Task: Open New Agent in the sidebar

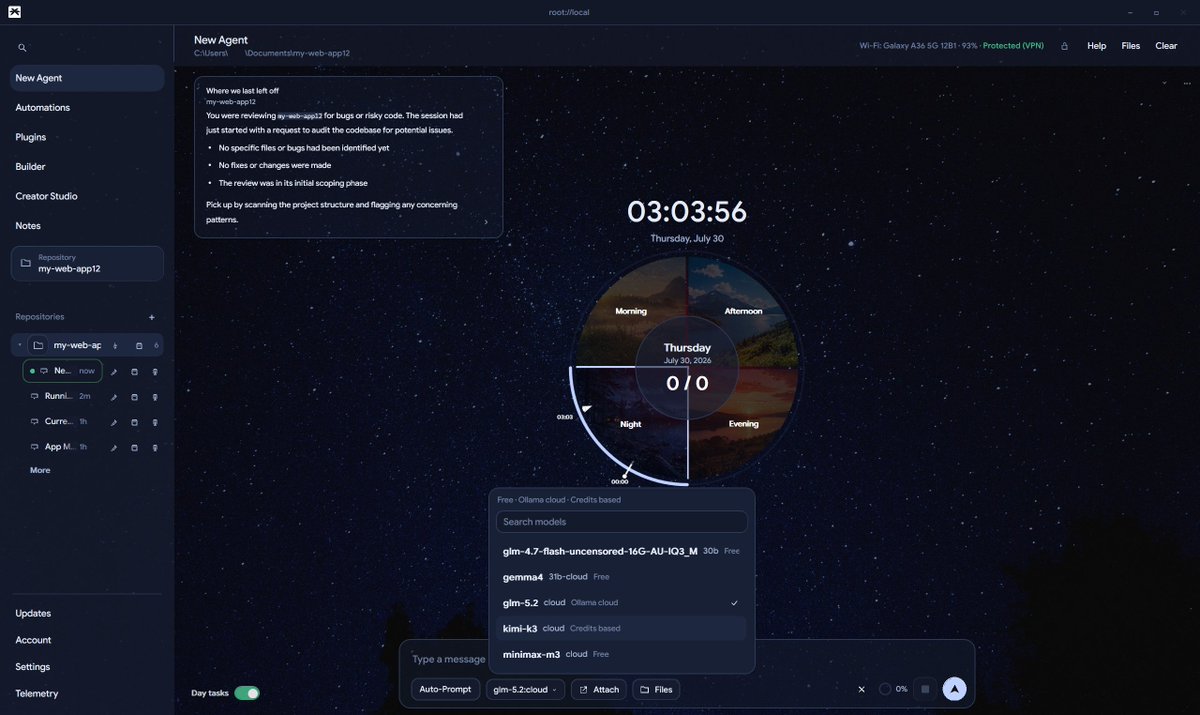Action: 87,78
